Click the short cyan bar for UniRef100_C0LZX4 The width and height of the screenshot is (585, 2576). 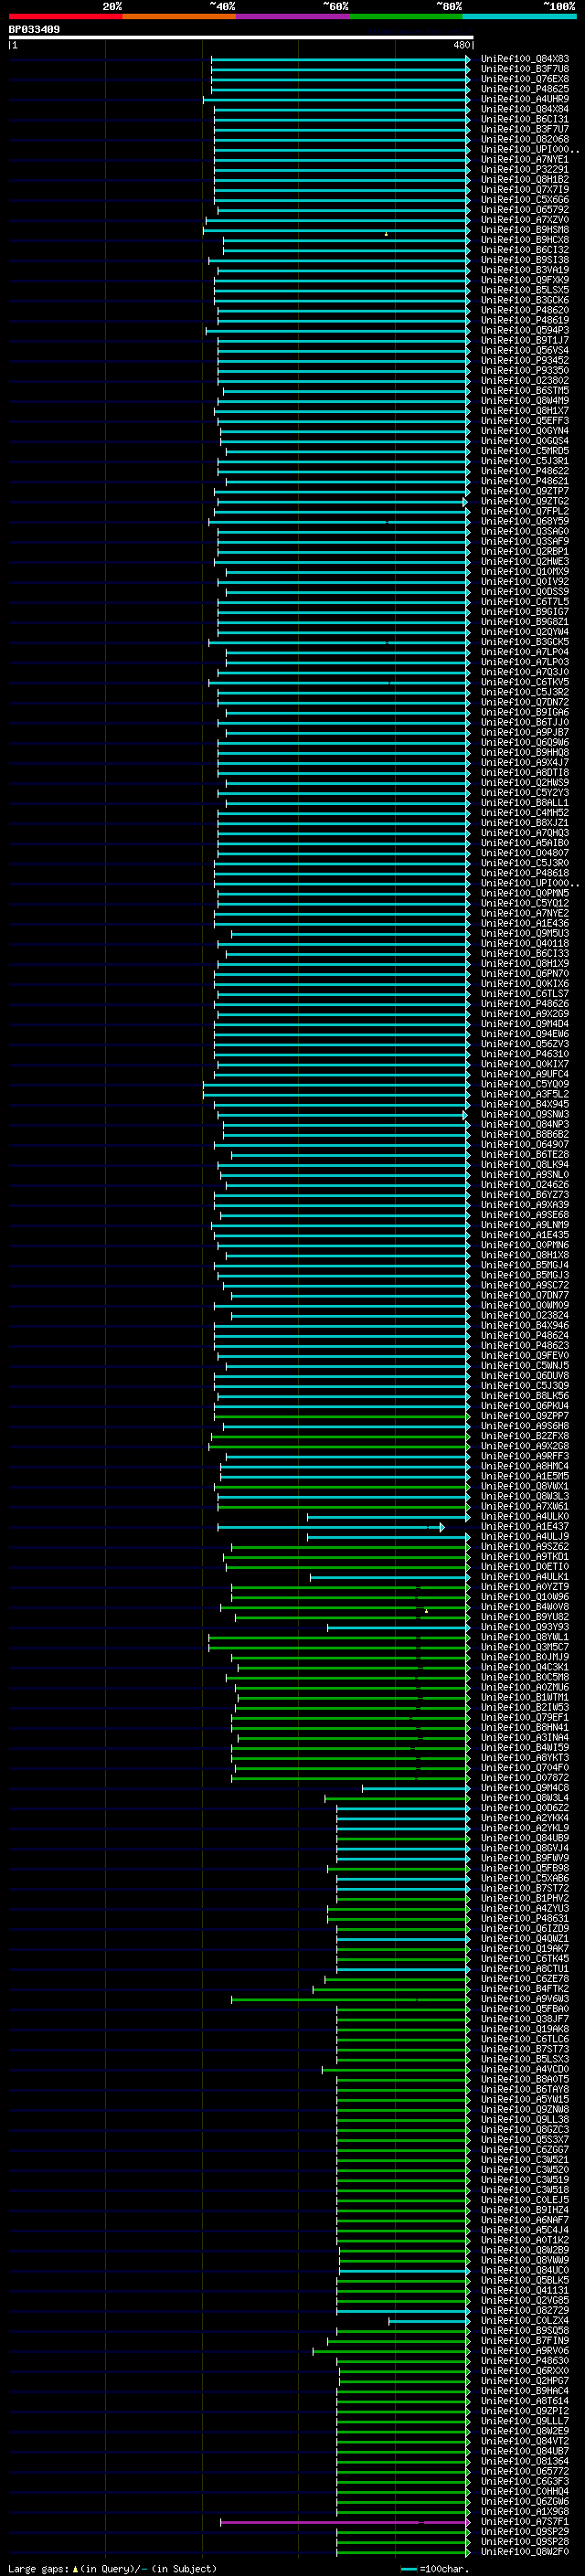[429, 2320]
